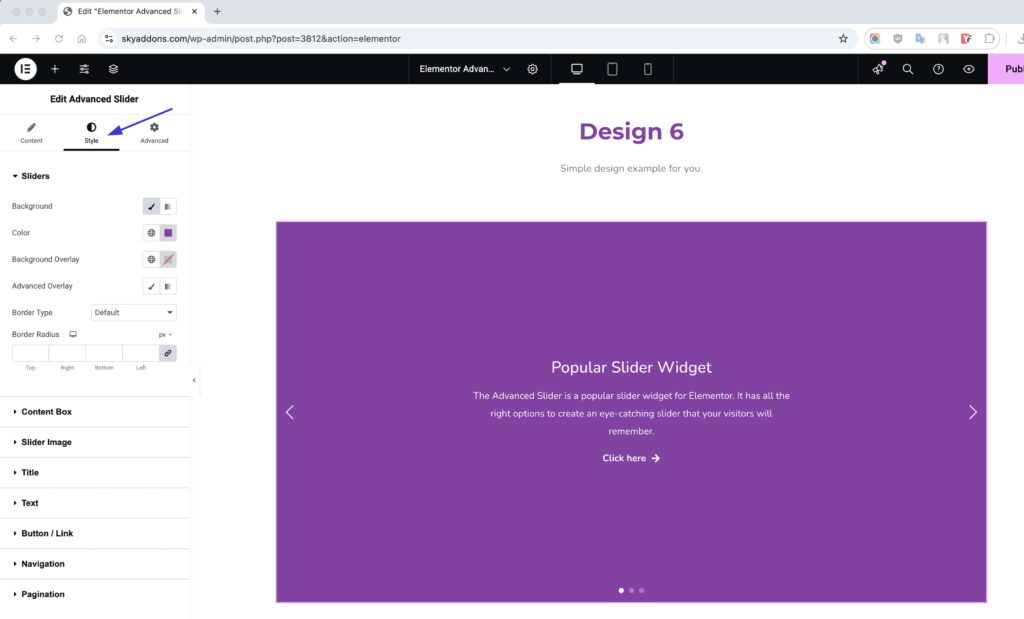Screen dimensions: 1024x619
Task: Open the purple Color swatch picker
Action: click(168, 232)
